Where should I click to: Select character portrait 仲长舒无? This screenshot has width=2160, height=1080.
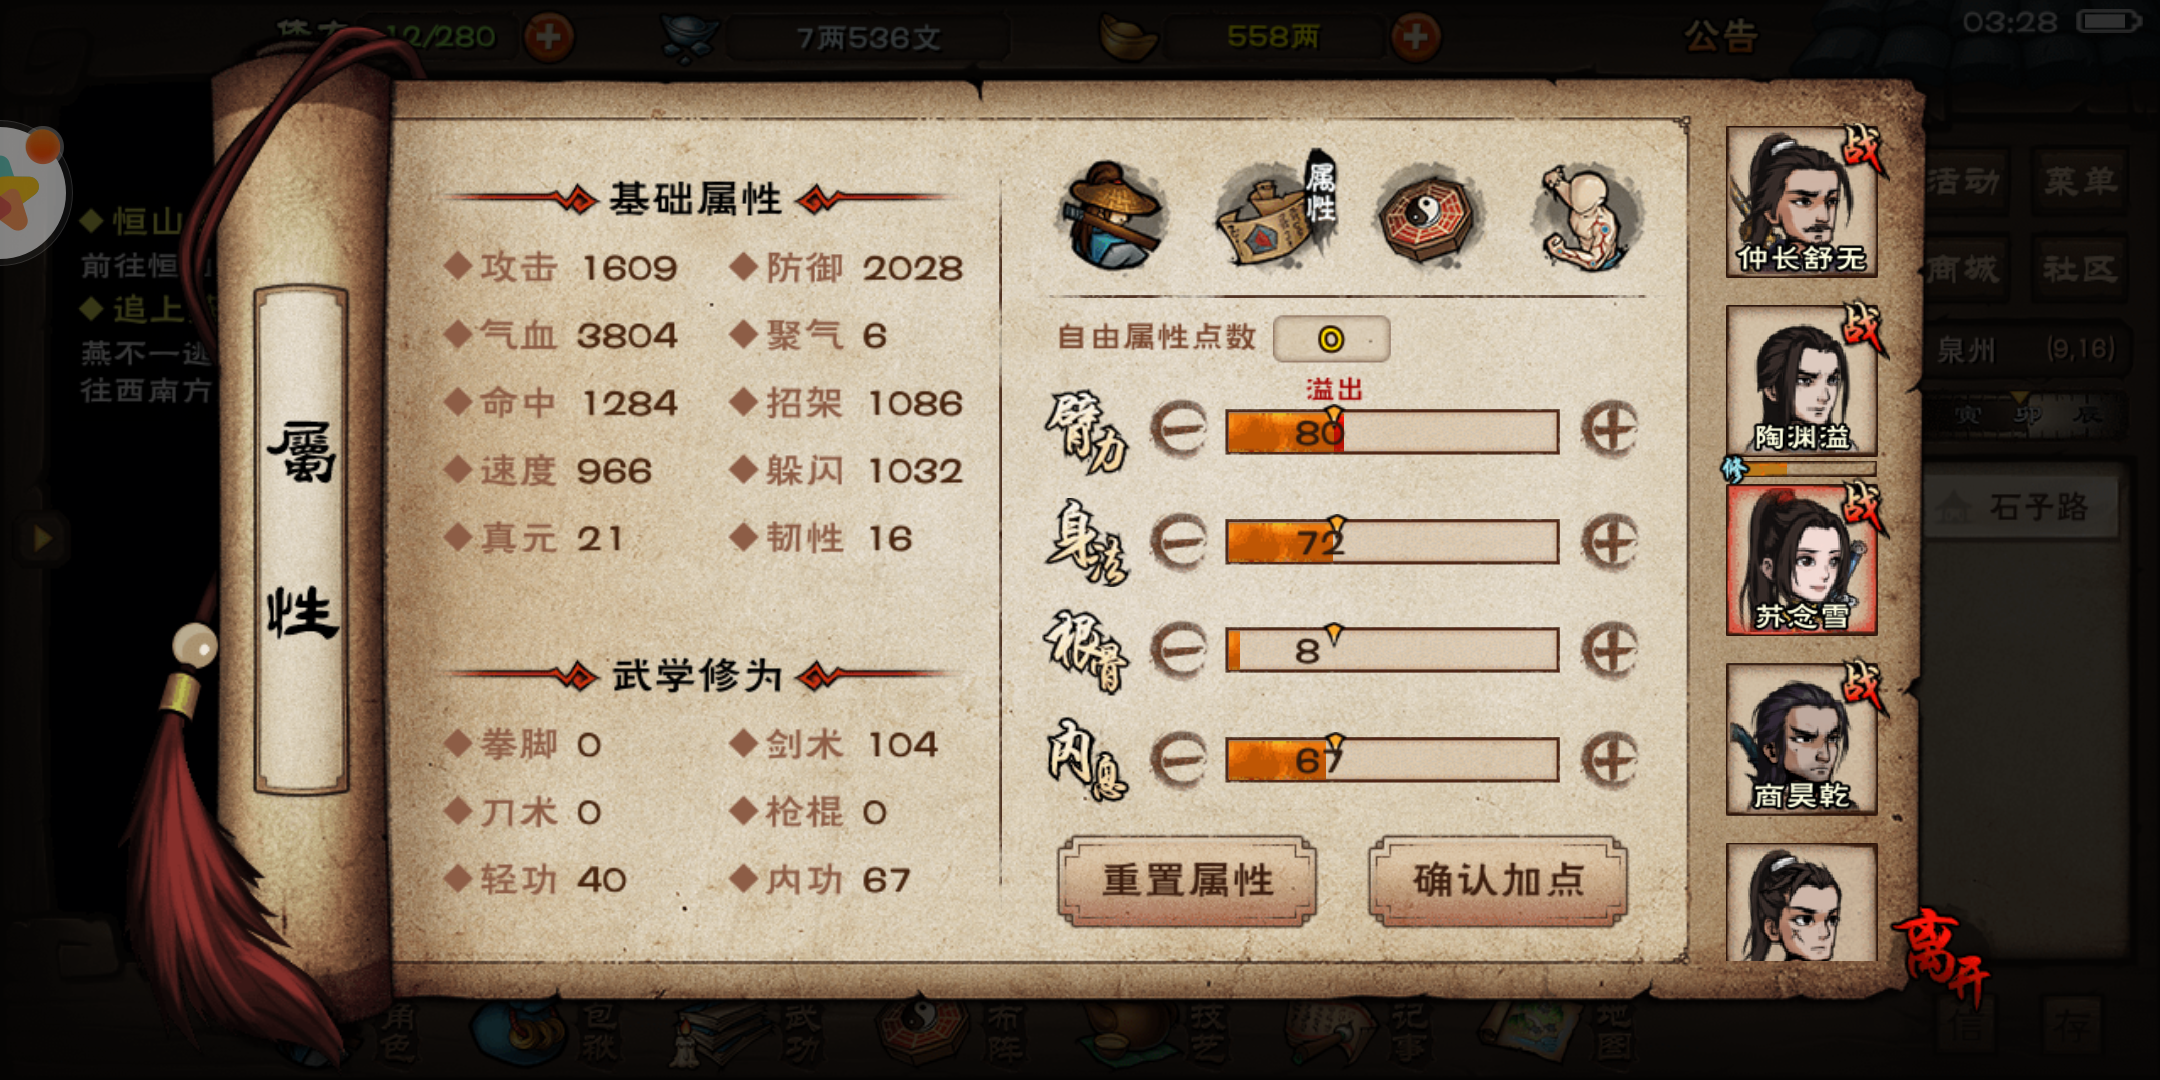(x=1801, y=202)
